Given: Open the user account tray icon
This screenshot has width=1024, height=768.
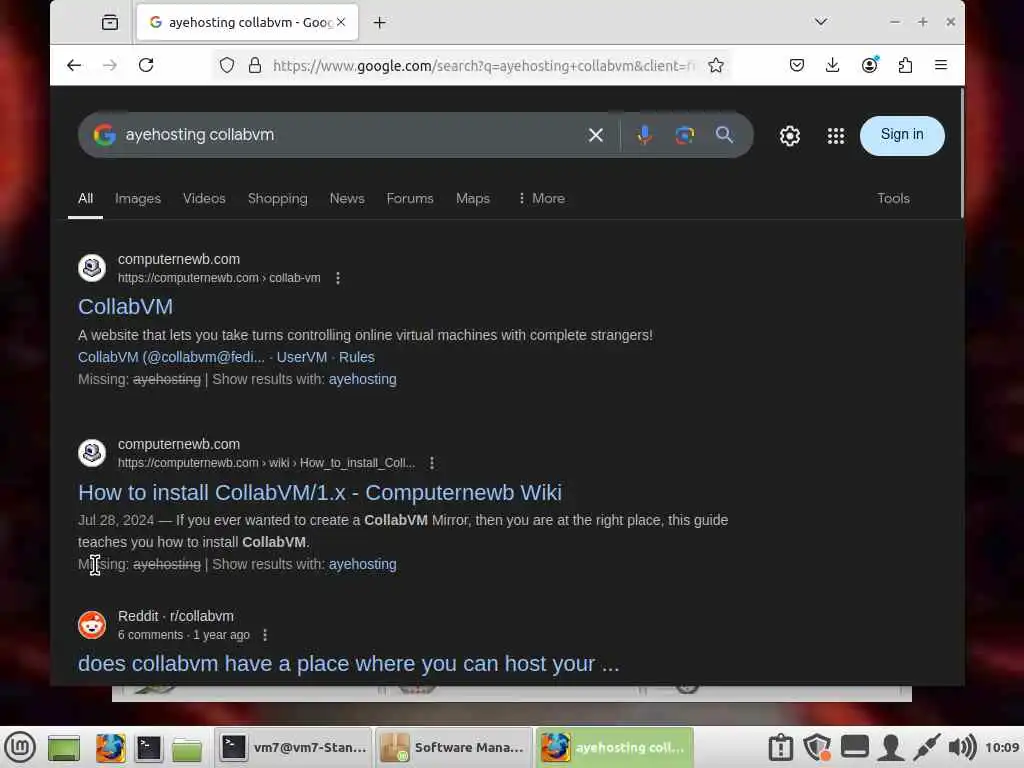Looking at the screenshot, I should (x=890, y=747).
